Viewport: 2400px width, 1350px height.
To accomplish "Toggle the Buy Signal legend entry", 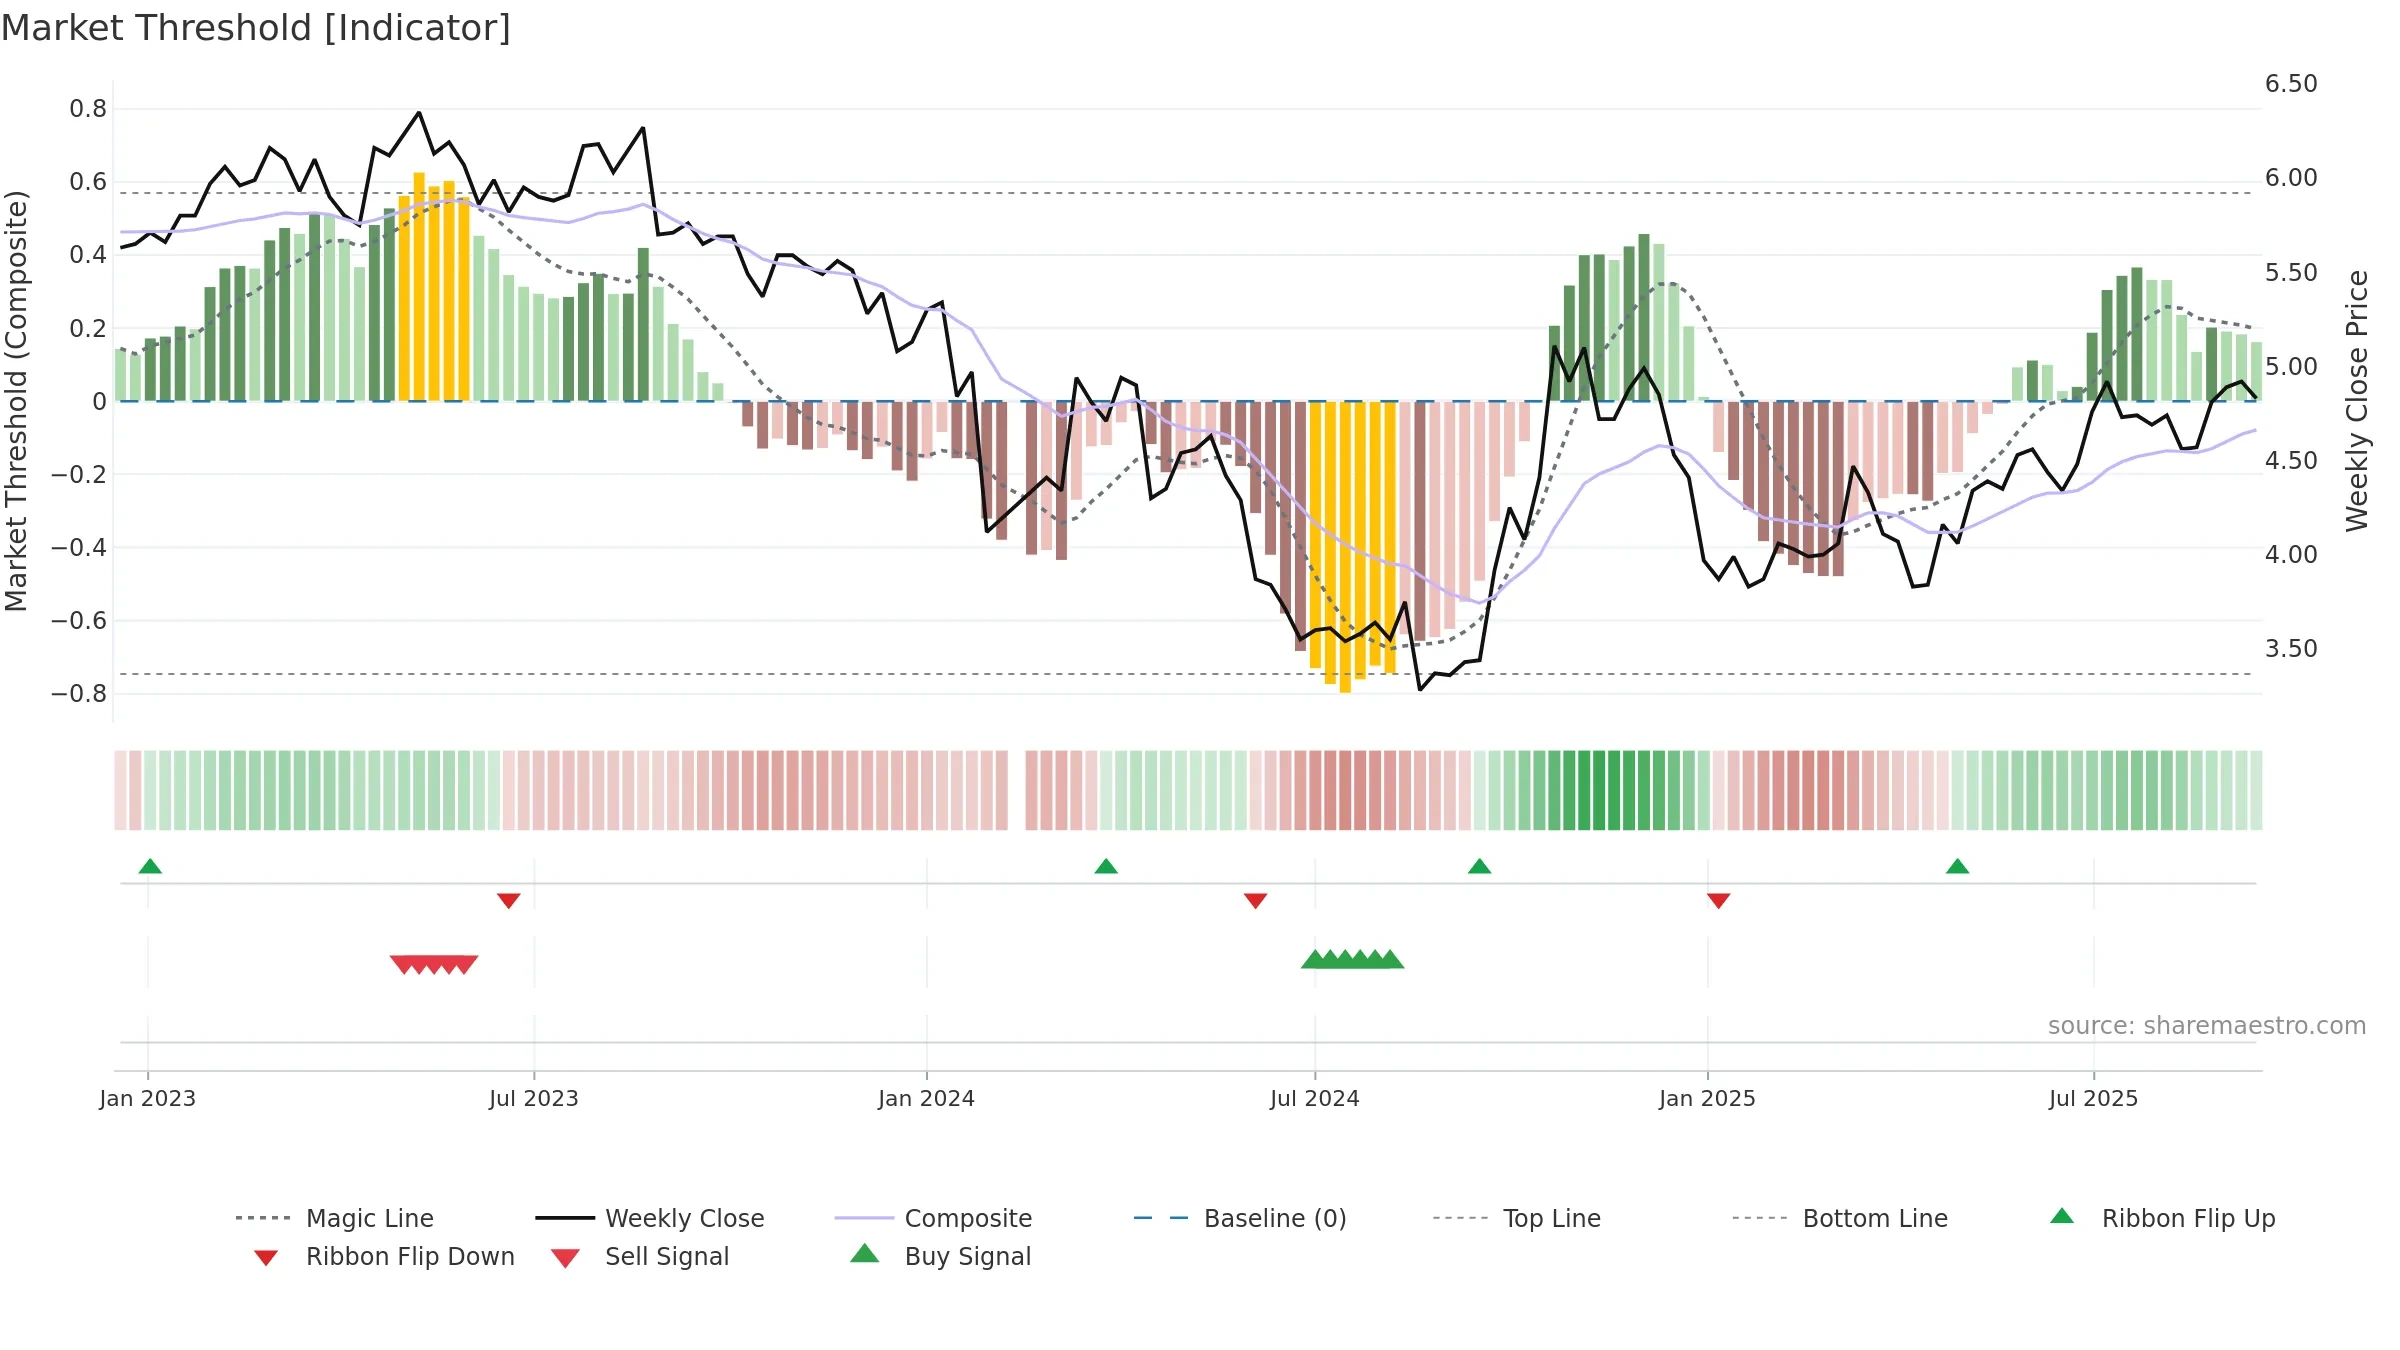I will coord(940,1256).
